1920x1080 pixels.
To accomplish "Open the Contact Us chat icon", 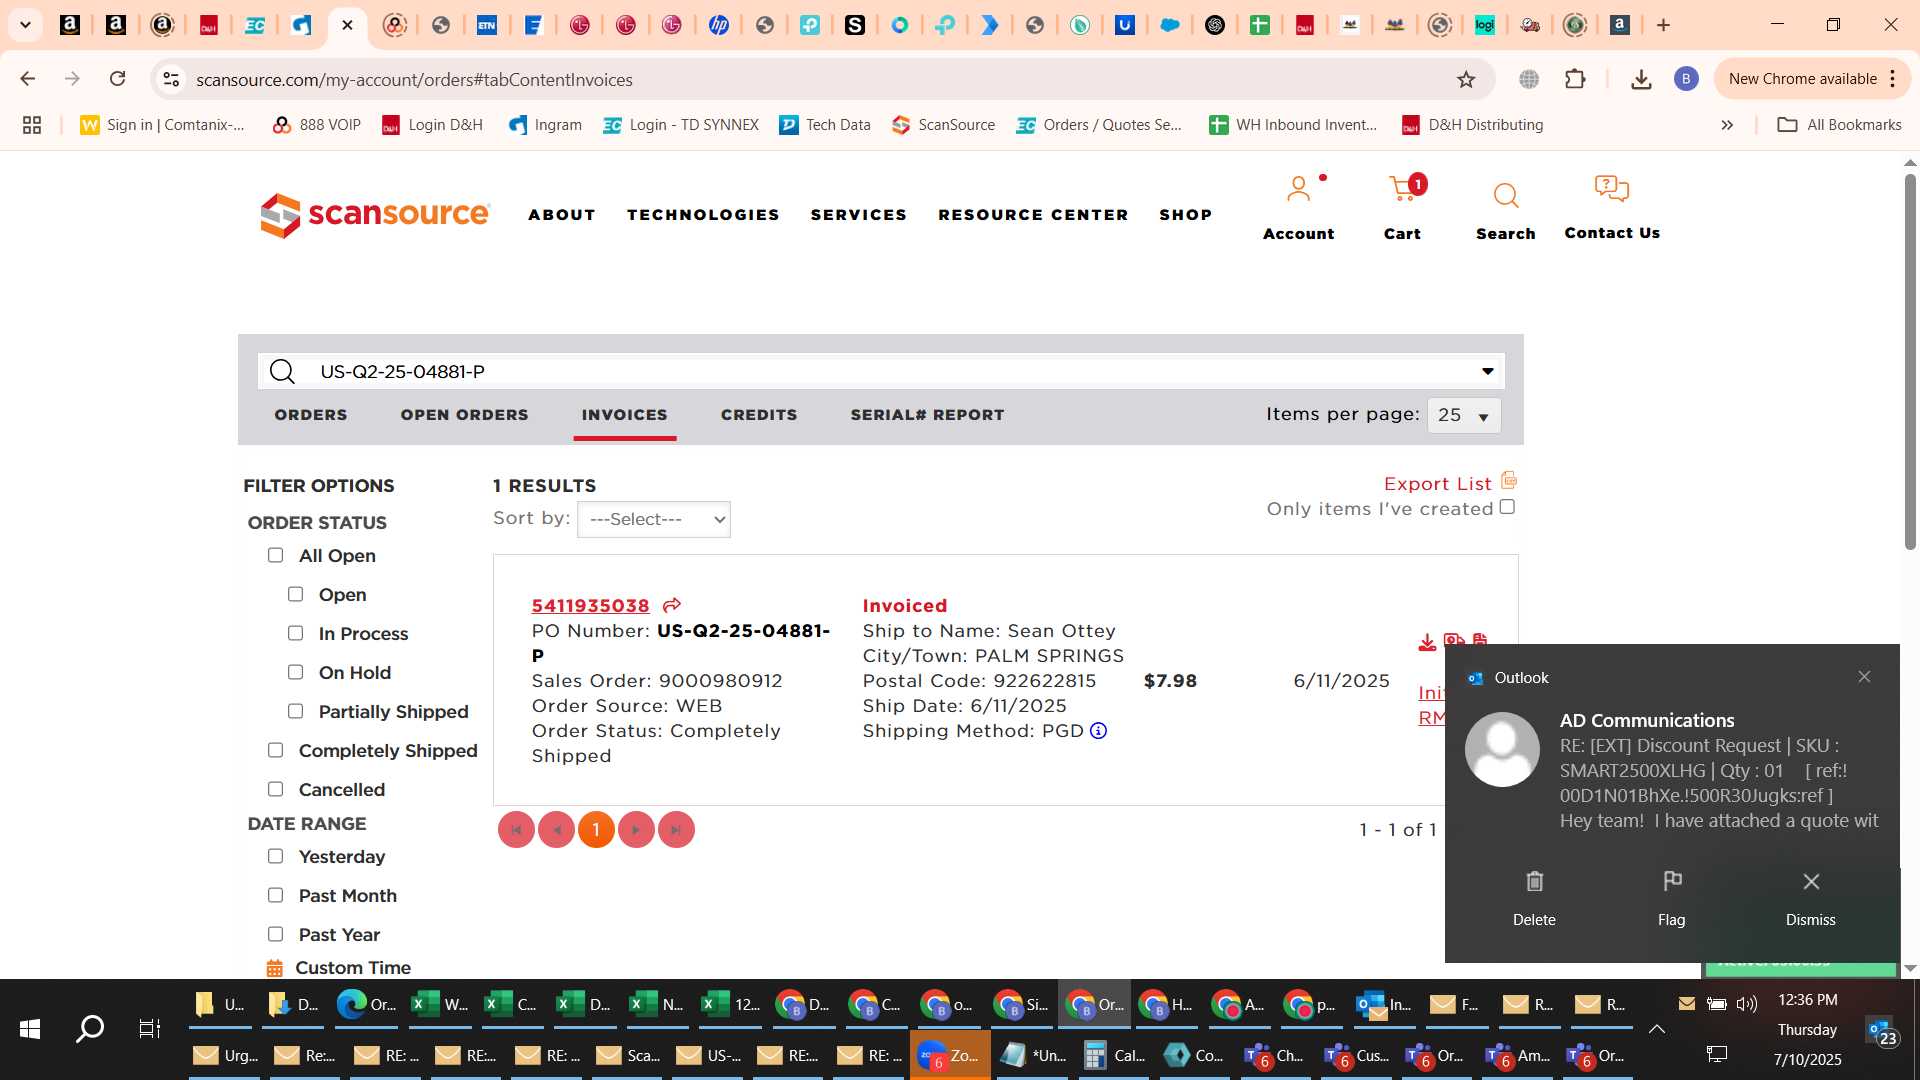I will [x=1611, y=189].
